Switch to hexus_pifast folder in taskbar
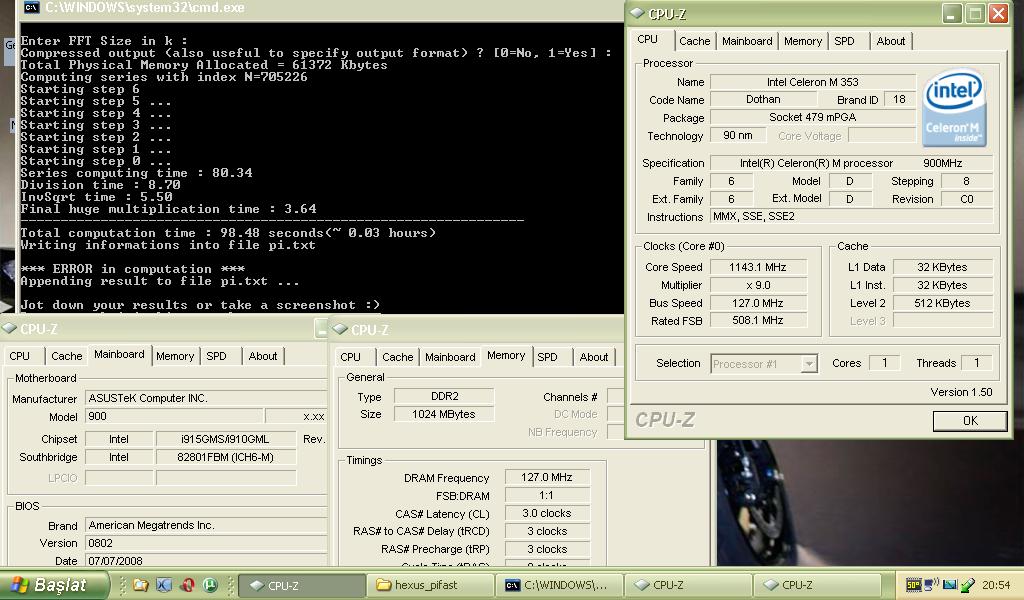Image resolution: width=1024 pixels, height=600 pixels. click(431, 585)
